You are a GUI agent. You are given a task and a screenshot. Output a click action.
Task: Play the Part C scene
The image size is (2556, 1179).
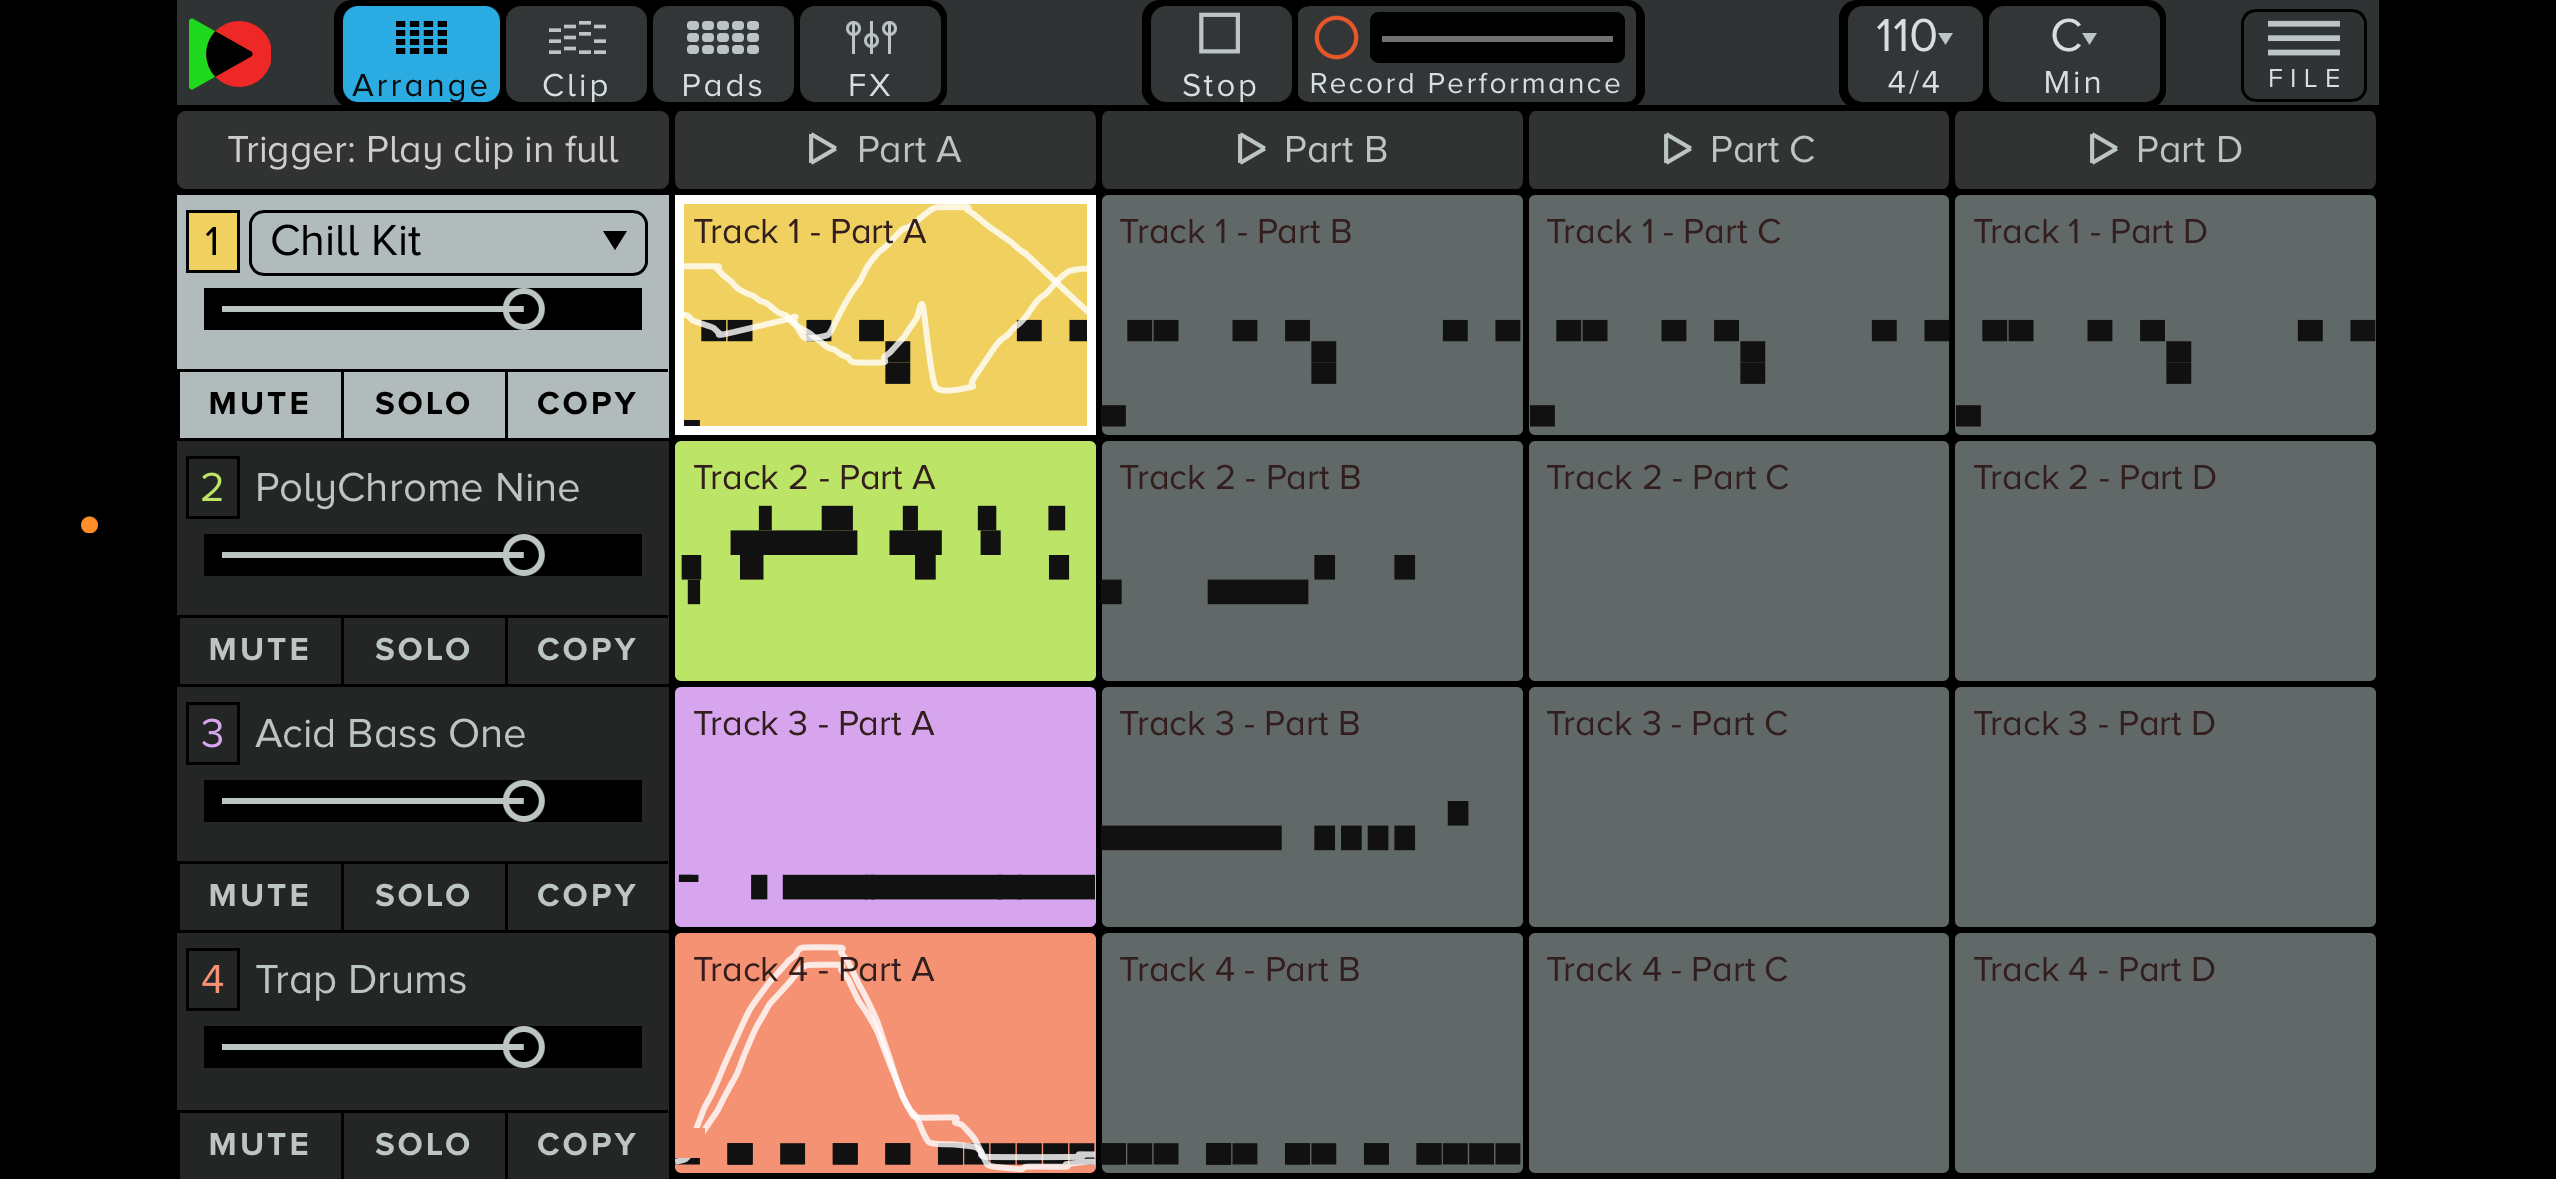click(1739, 150)
